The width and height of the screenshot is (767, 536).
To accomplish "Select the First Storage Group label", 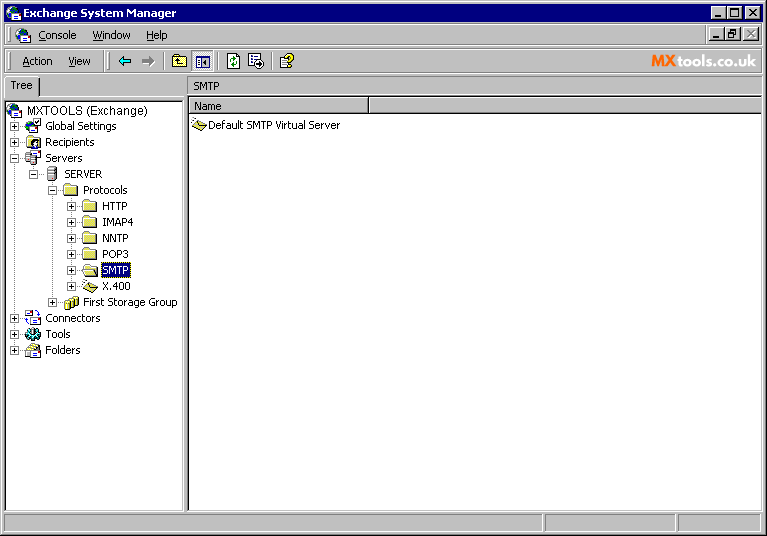I will 130,302.
